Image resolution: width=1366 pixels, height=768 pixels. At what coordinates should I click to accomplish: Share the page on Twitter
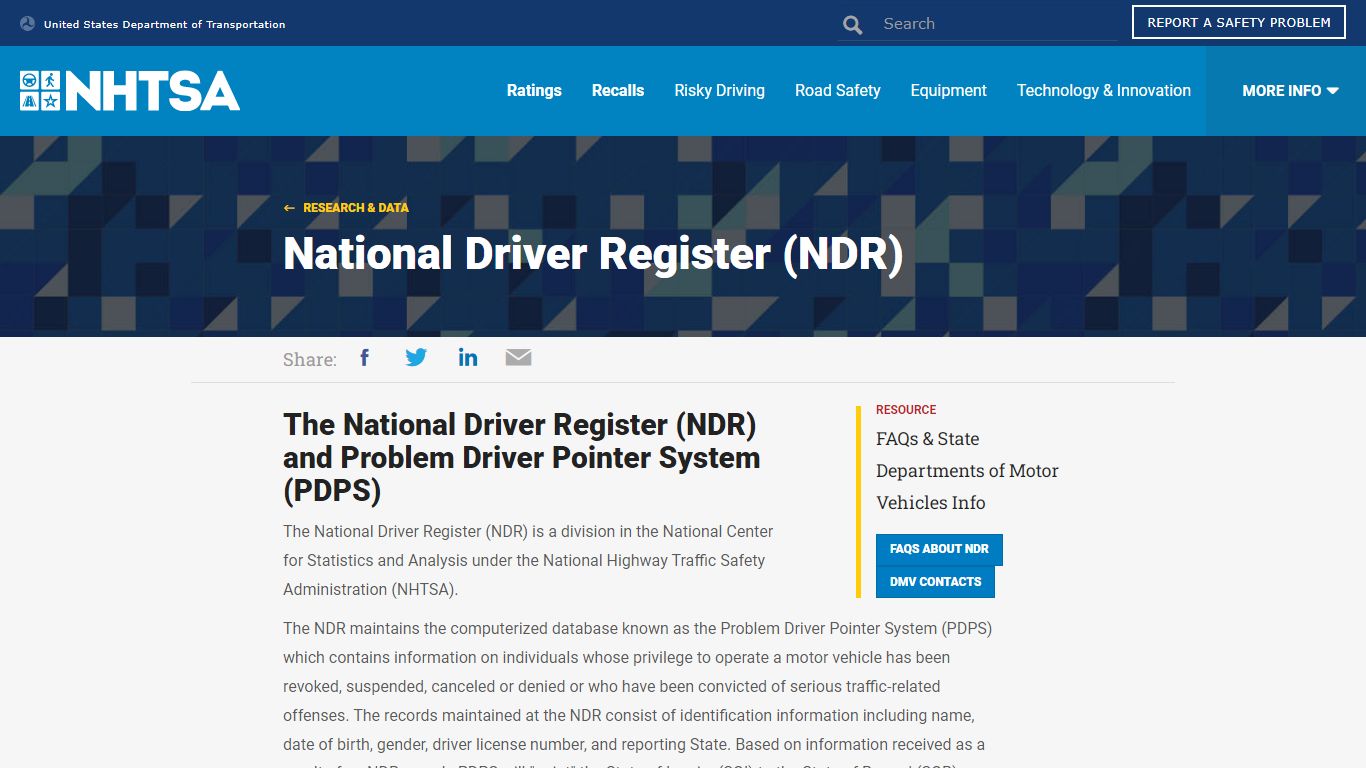click(416, 358)
